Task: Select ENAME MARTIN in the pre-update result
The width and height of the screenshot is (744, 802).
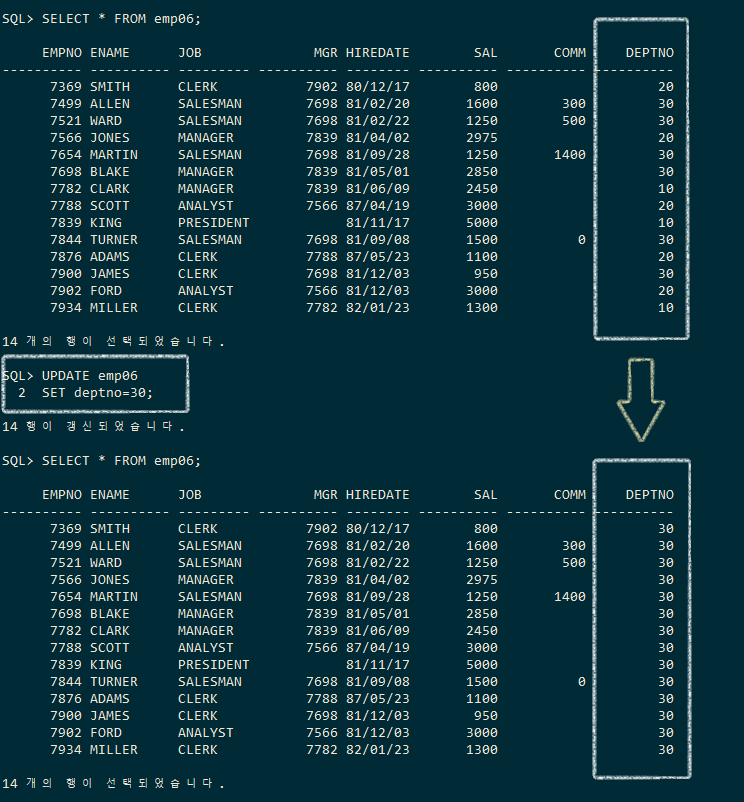Action: (x=114, y=155)
